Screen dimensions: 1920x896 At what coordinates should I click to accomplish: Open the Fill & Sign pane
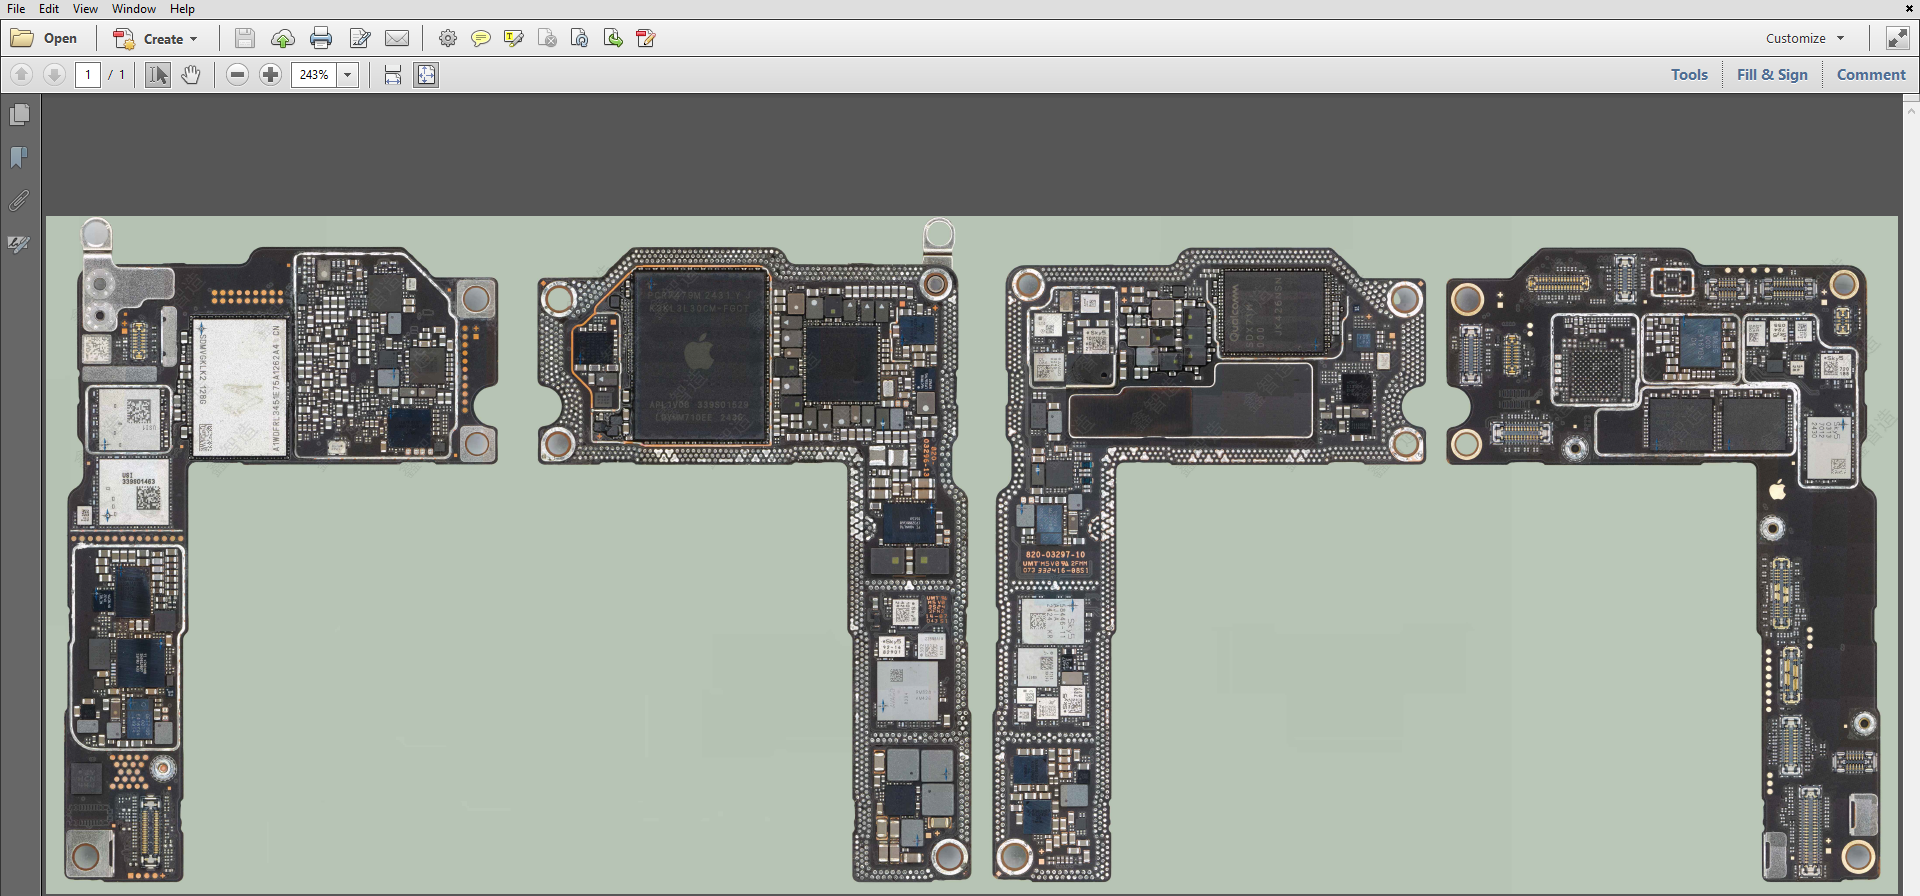point(1772,75)
